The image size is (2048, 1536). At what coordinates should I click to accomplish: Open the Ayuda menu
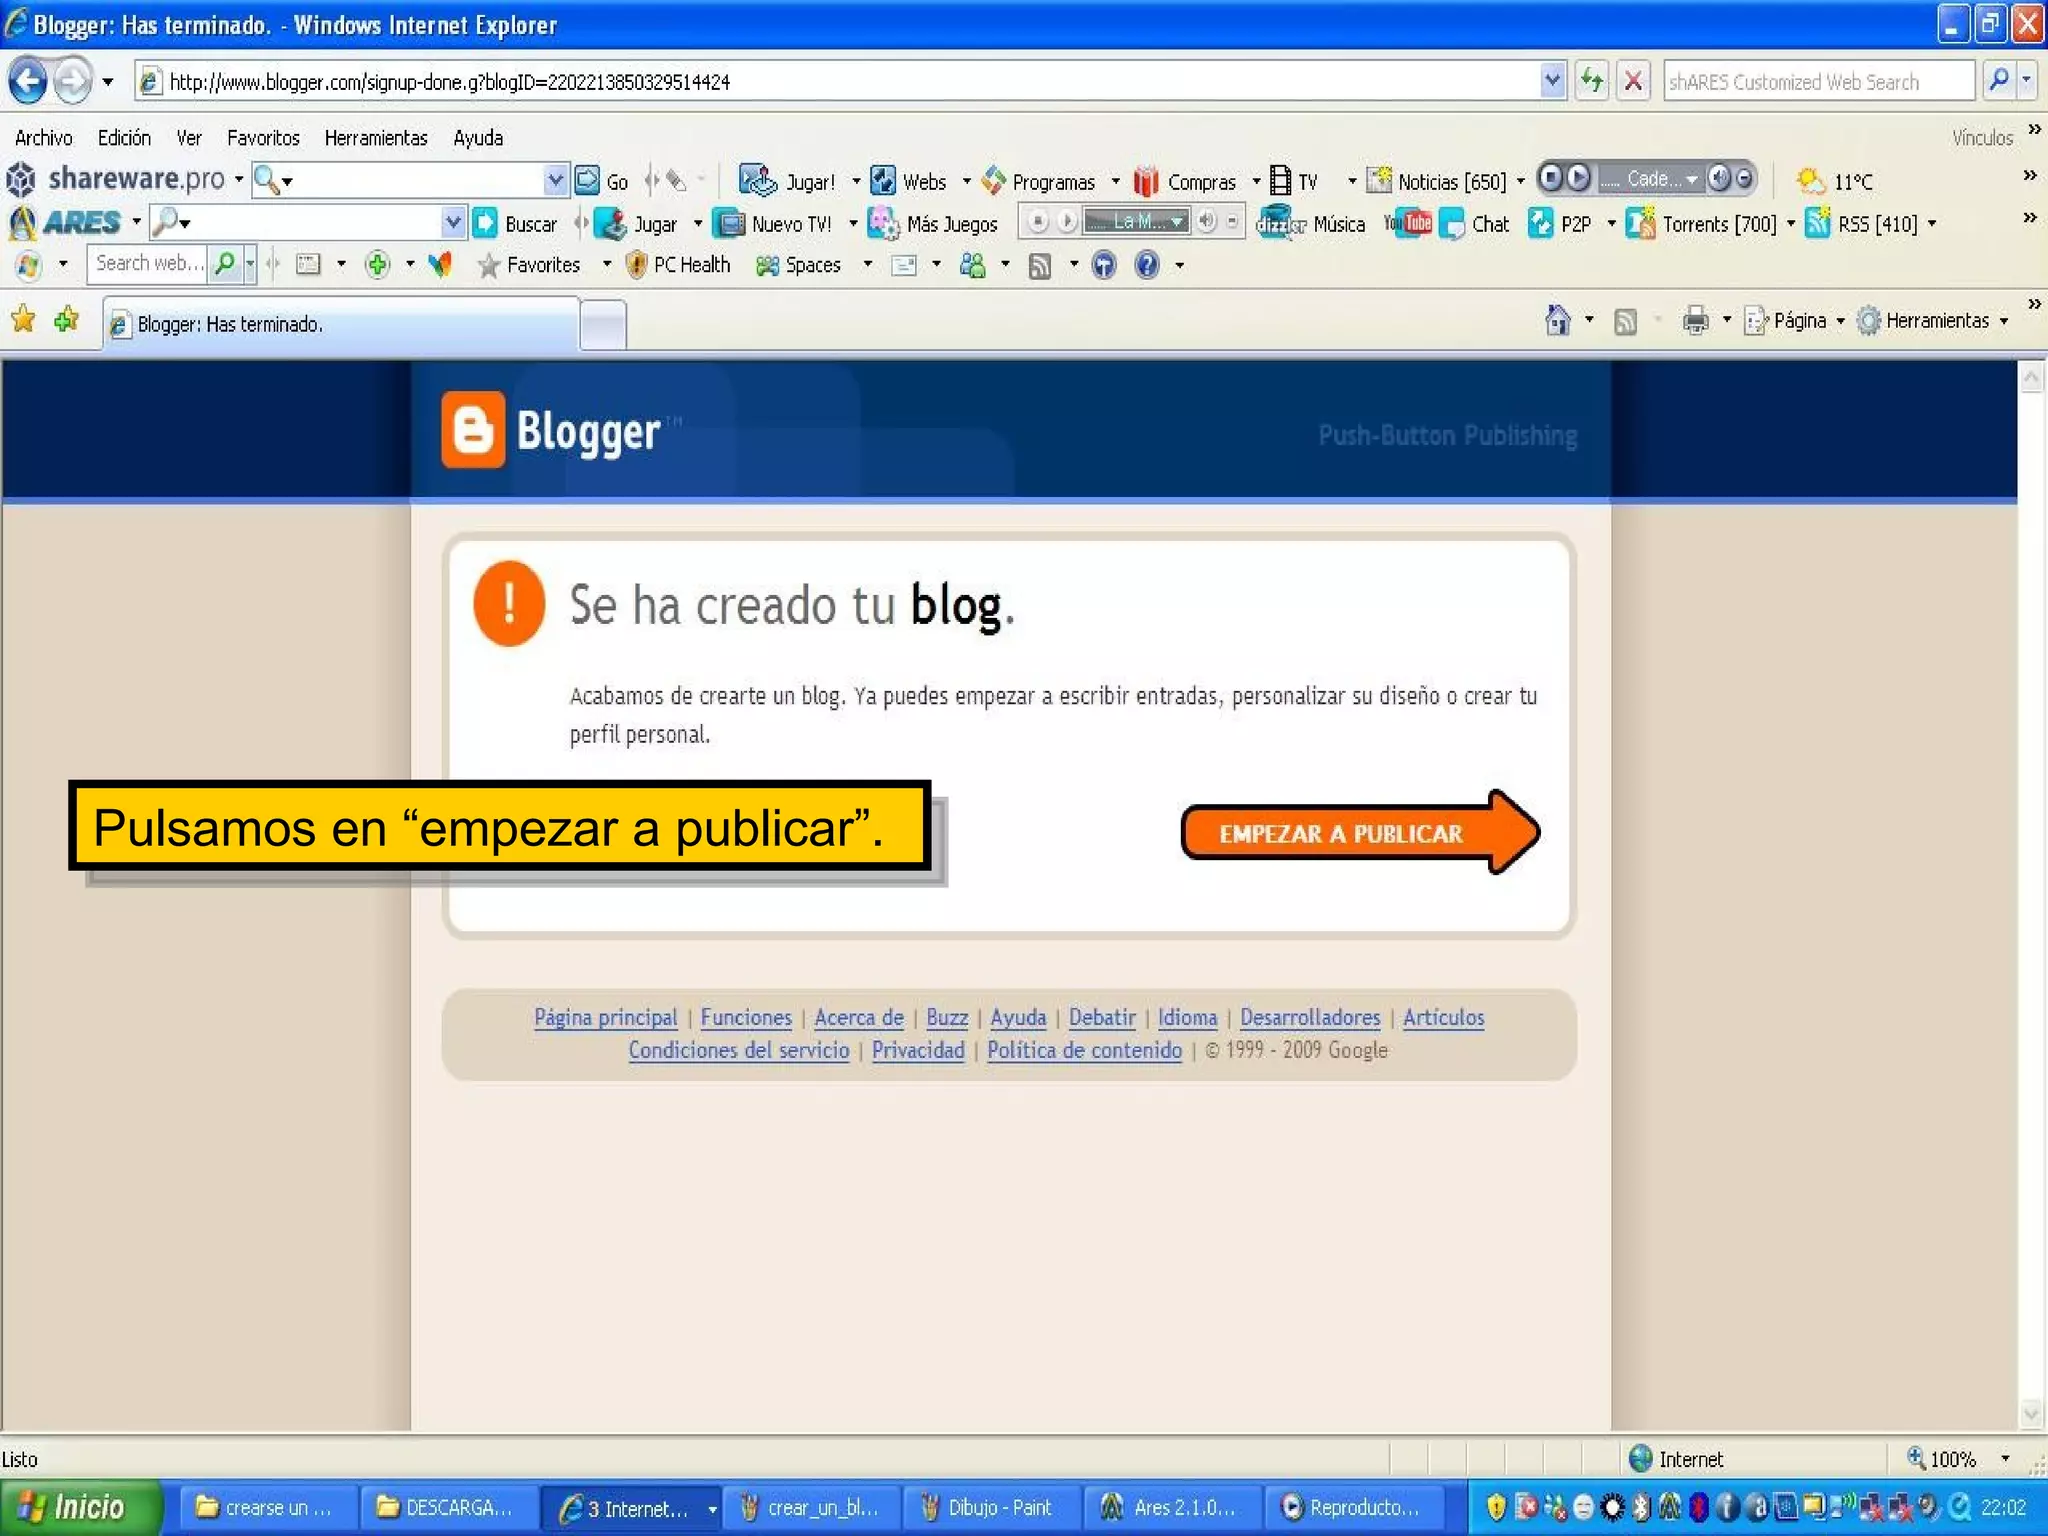point(478,138)
